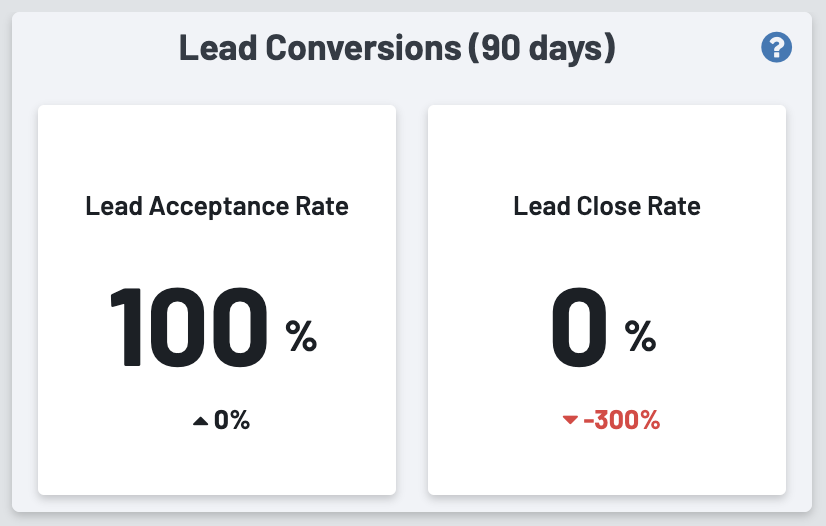Screen dimensions: 826x526
Task: Select the large 100 value
Action: click(189, 324)
